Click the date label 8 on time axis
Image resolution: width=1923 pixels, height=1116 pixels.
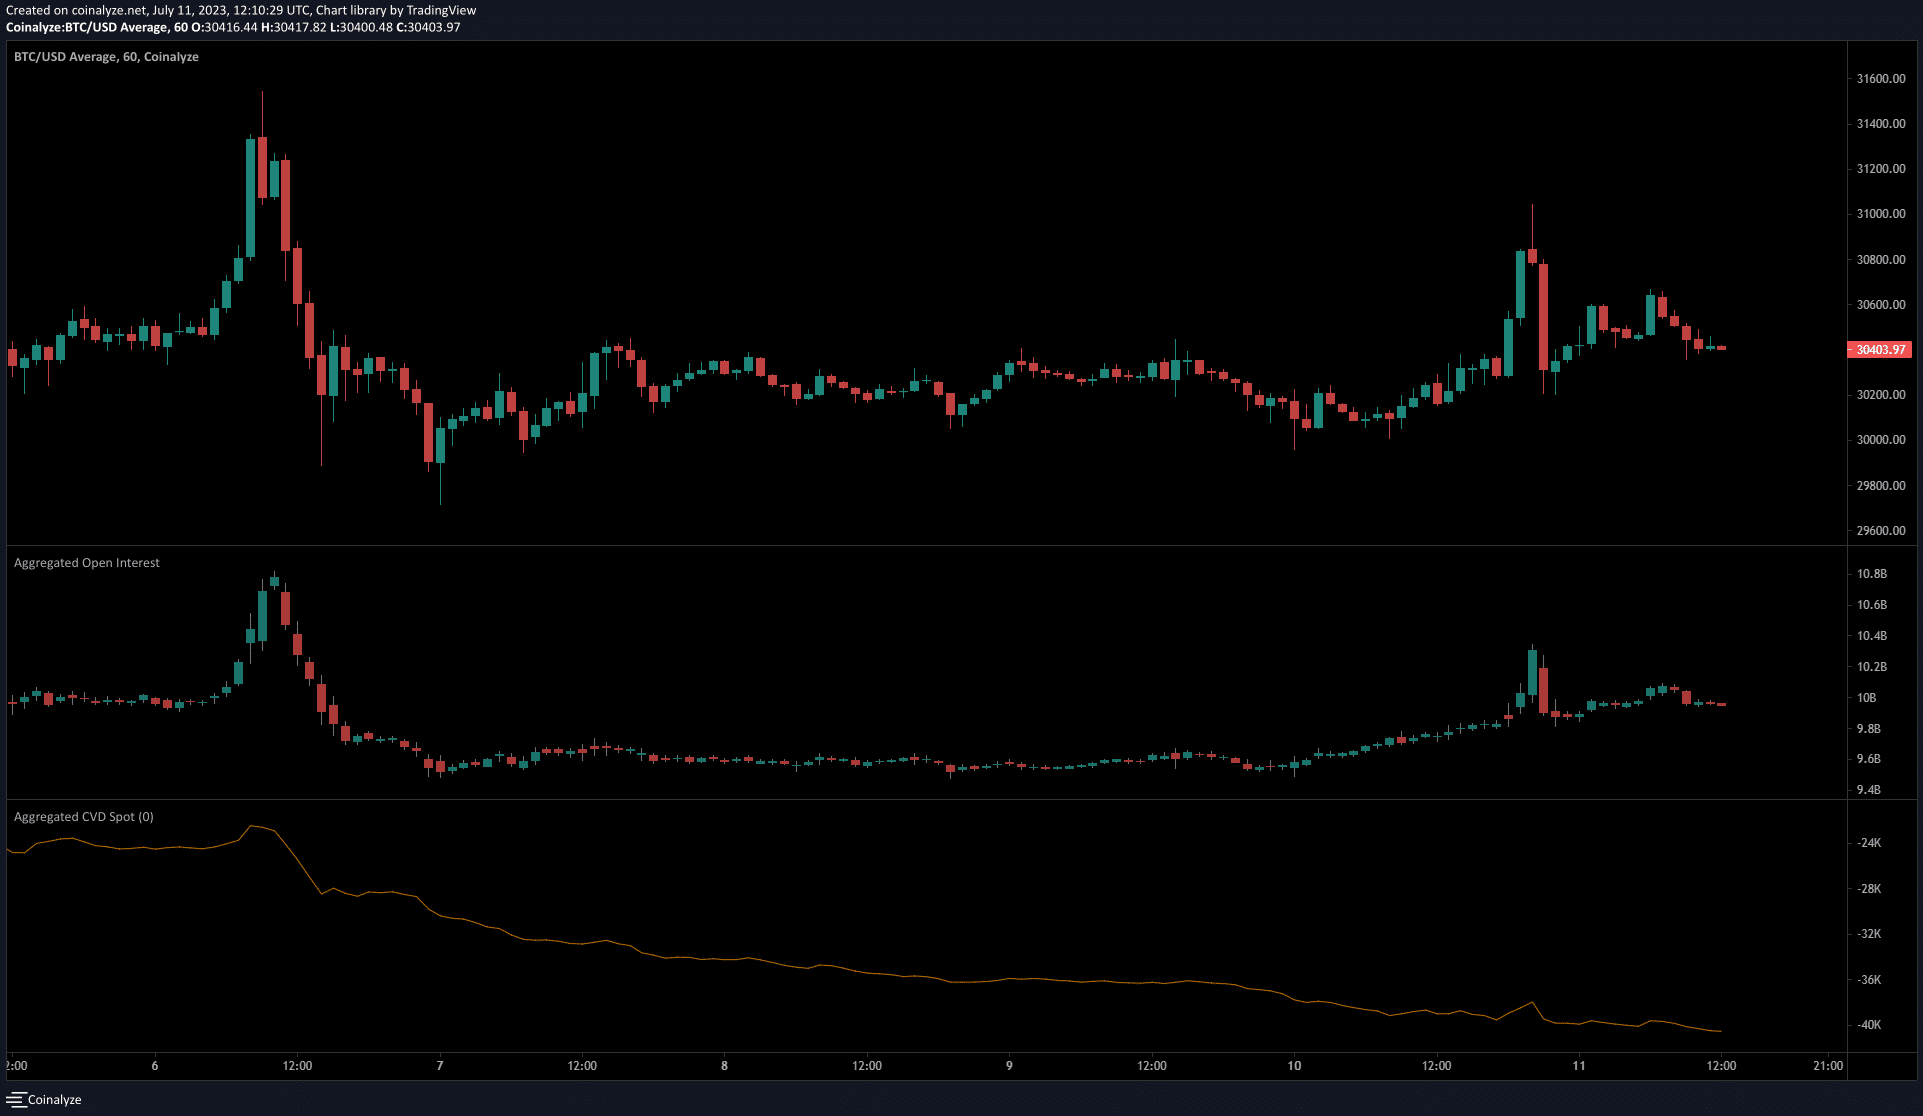pyautogui.click(x=725, y=1066)
